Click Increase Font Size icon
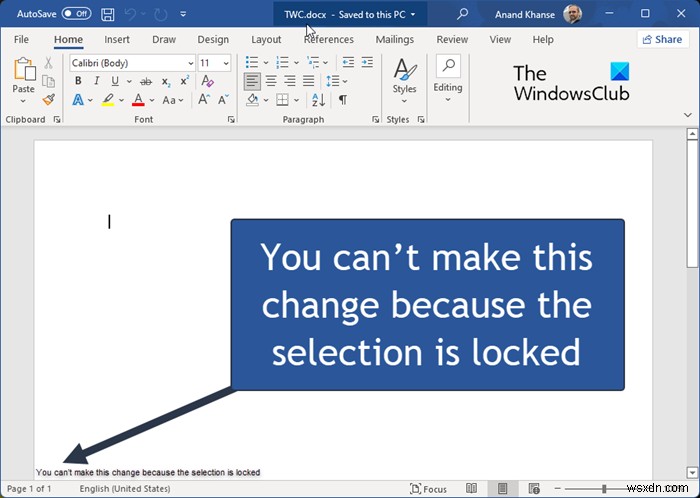Image resolution: width=700 pixels, height=498 pixels. click(204, 99)
